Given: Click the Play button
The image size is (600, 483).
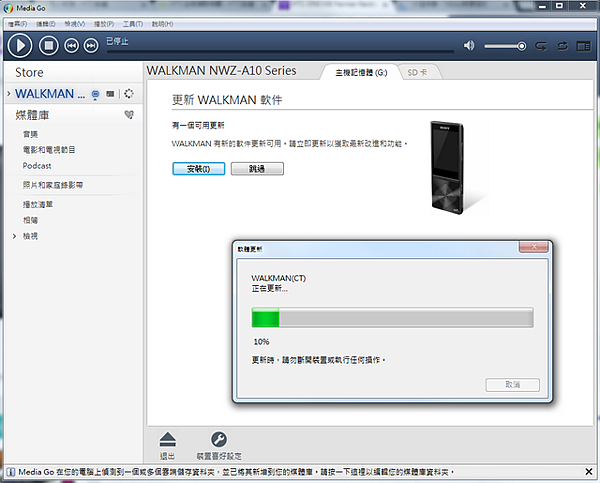Looking at the screenshot, I should click(x=20, y=46).
